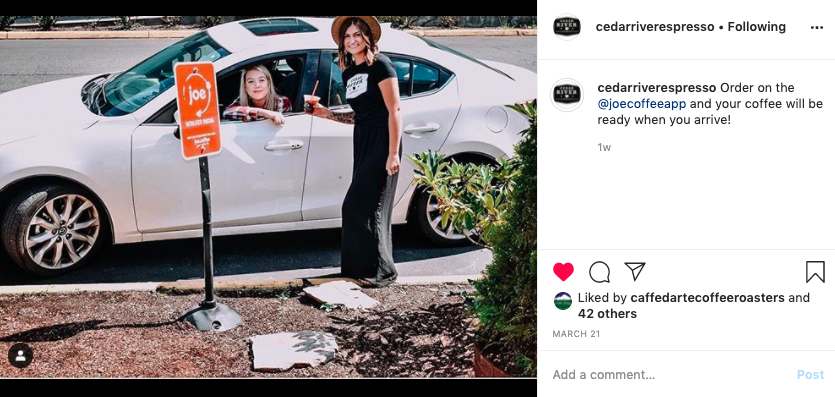The height and width of the screenshot is (397, 835).
Task: Open cedarriverespresso profile picture in header
Action: point(567,27)
